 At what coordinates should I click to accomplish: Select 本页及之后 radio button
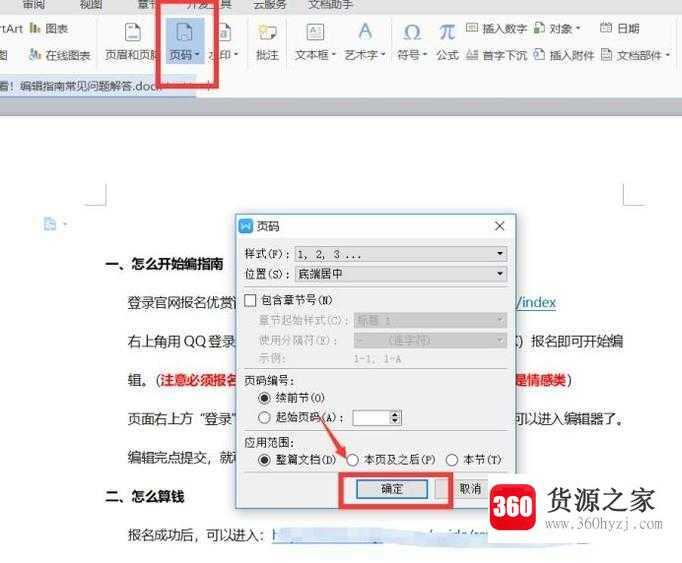point(352,460)
